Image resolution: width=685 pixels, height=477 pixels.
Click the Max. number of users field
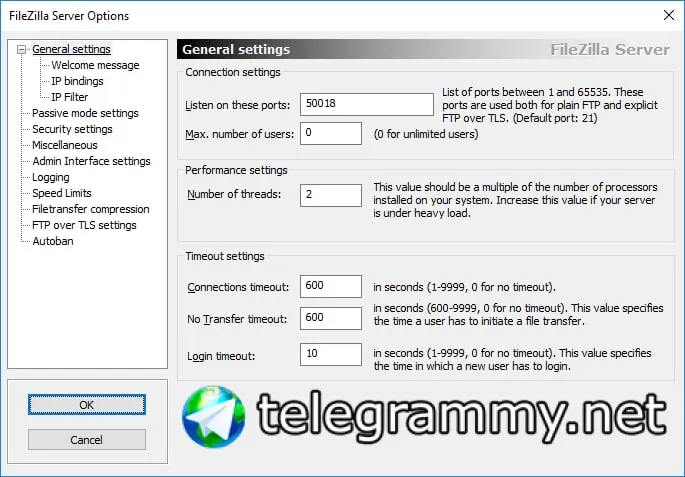click(x=331, y=133)
